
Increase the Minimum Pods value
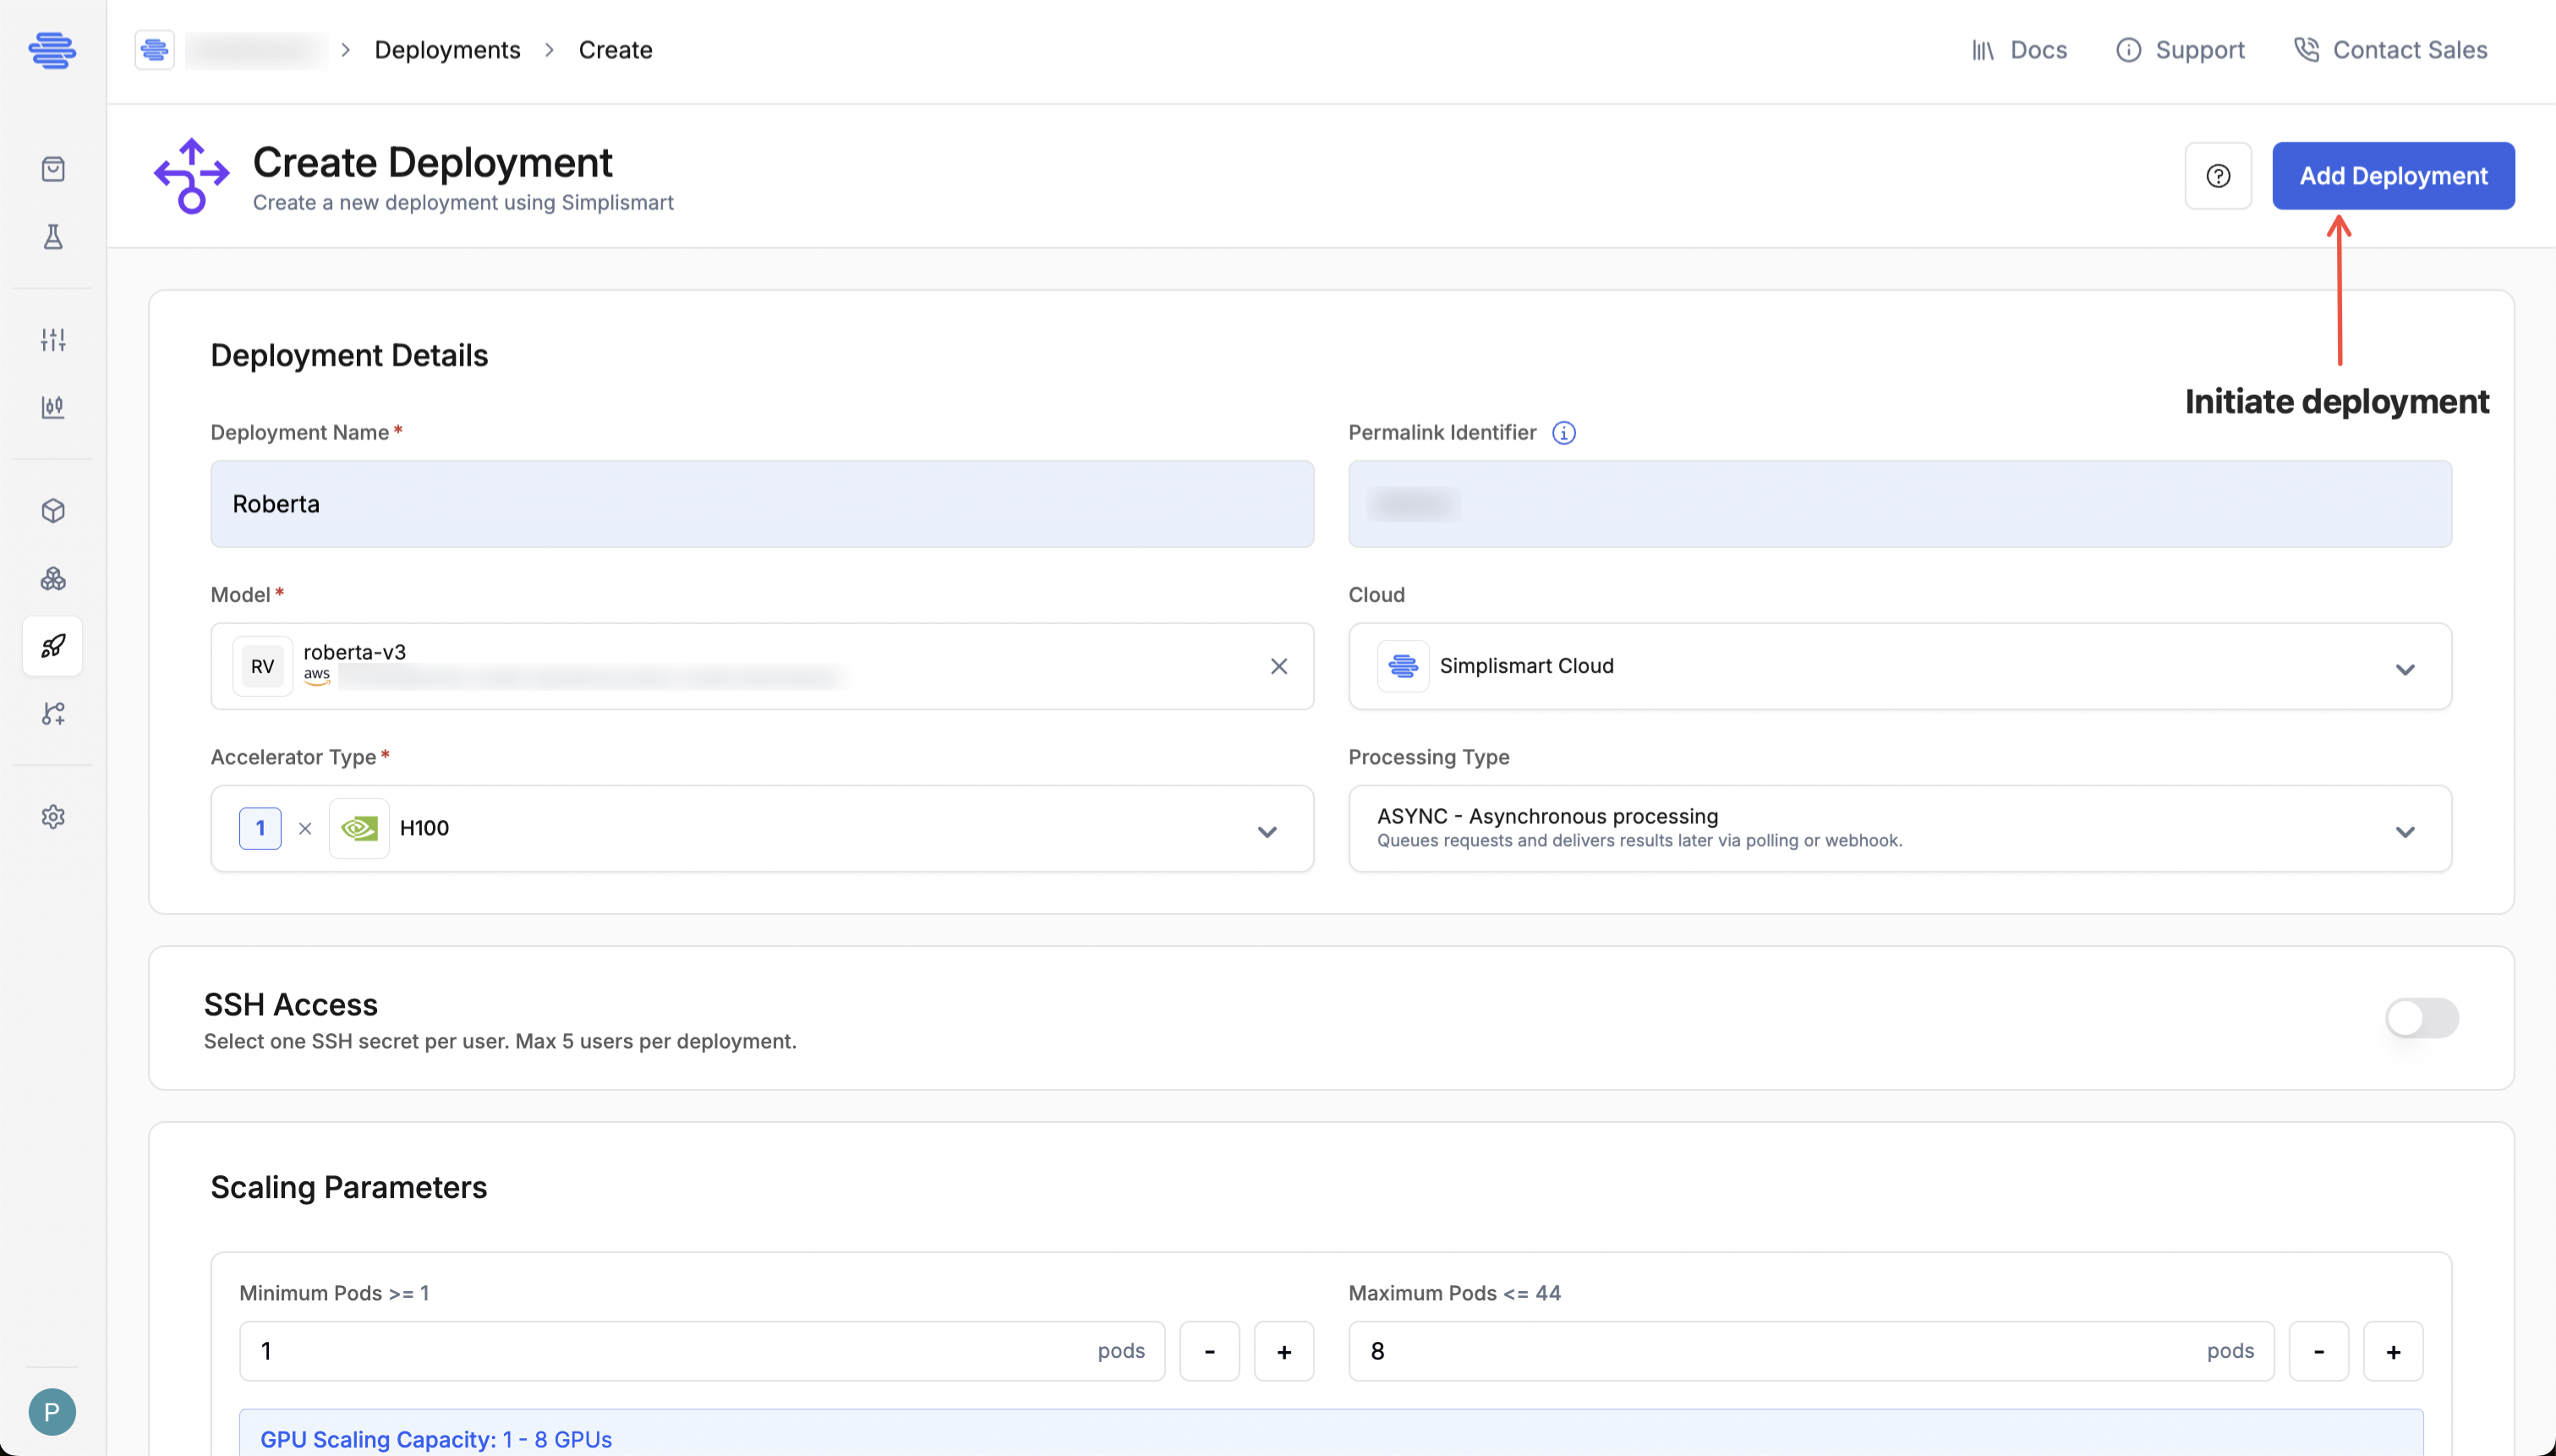[x=1284, y=1352]
